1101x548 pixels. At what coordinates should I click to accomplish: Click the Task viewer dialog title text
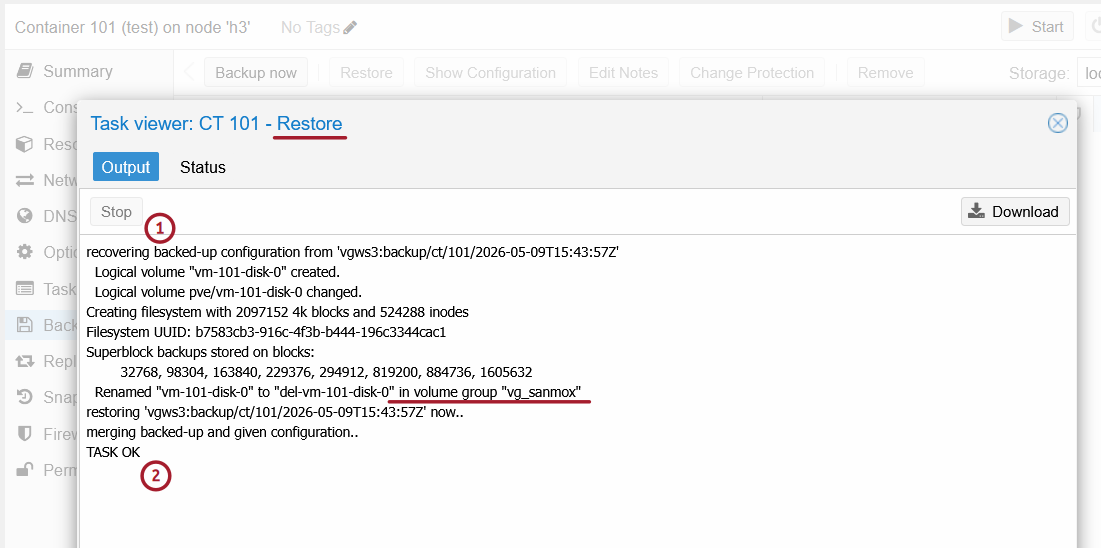[x=216, y=124]
